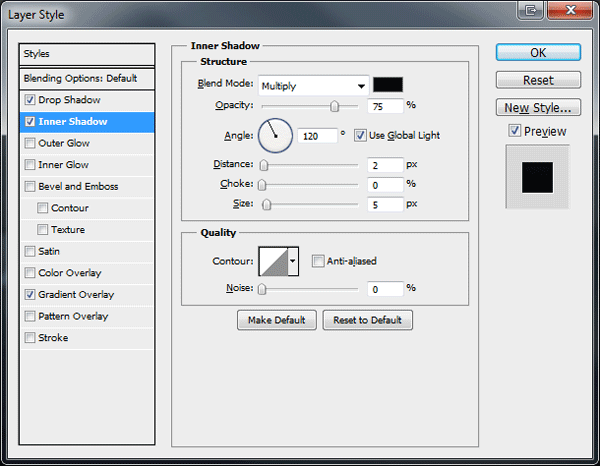The image size is (600, 466).
Task: Open the Blend Mode dropdown
Action: [313, 86]
